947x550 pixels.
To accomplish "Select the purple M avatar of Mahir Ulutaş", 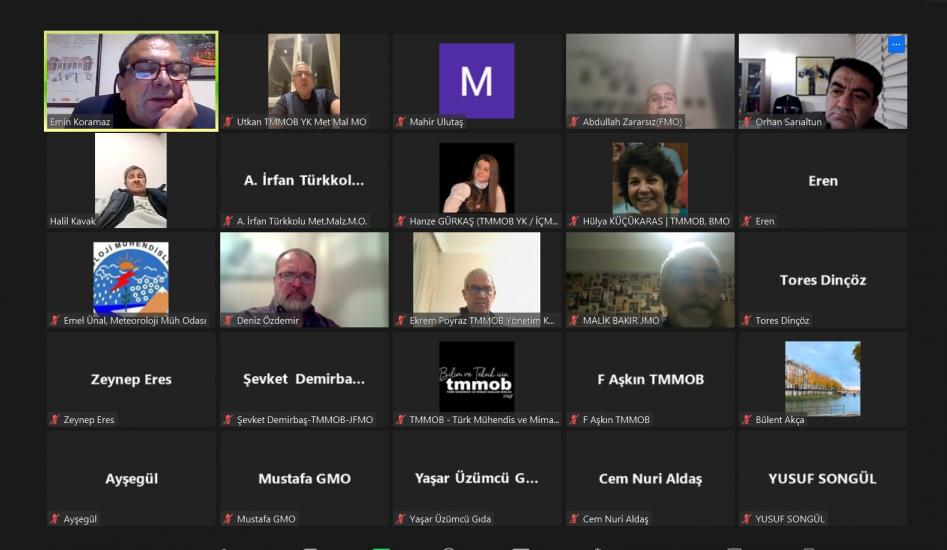I will (477, 81).
